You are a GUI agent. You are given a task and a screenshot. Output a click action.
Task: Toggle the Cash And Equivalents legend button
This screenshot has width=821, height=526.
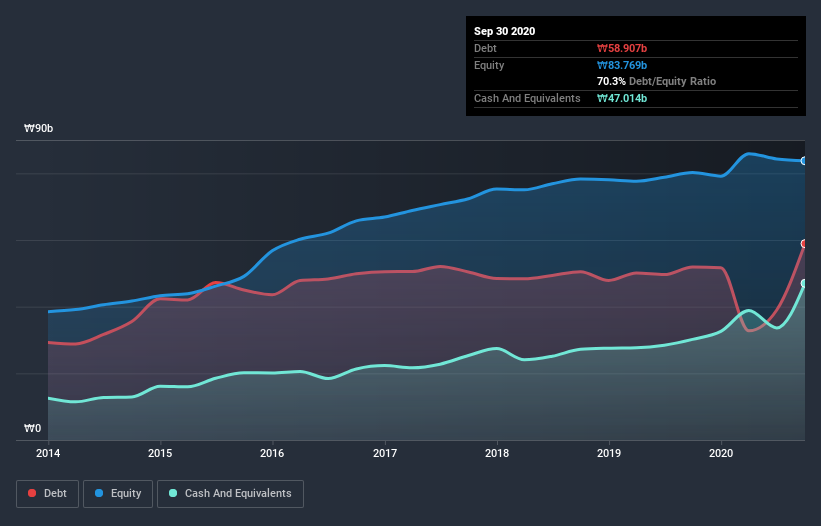coord(230,494)
